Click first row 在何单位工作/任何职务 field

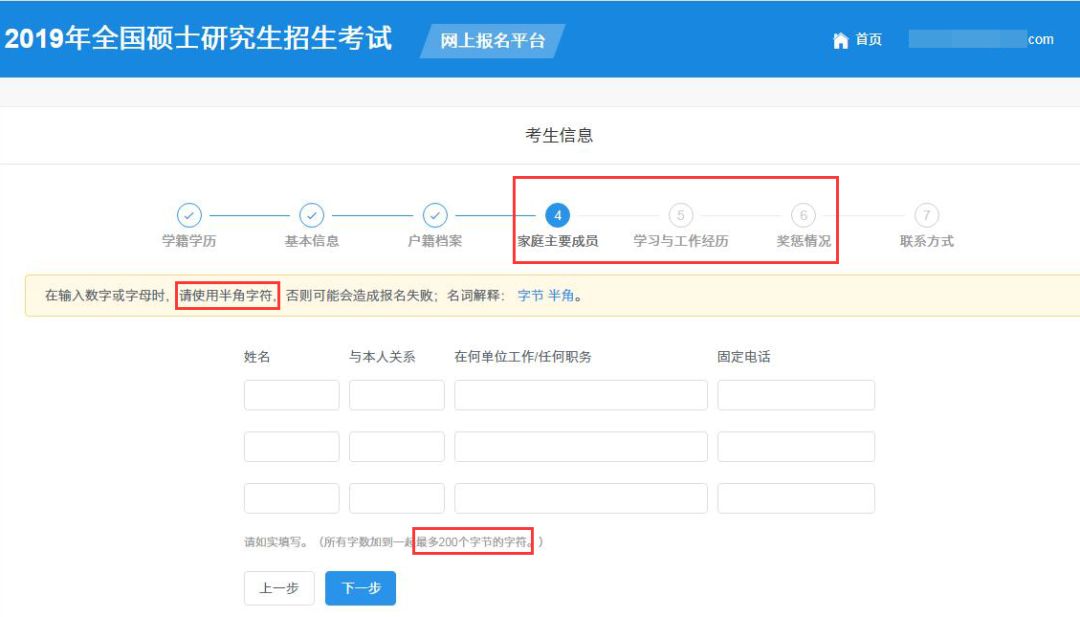[x=580, y=395]
